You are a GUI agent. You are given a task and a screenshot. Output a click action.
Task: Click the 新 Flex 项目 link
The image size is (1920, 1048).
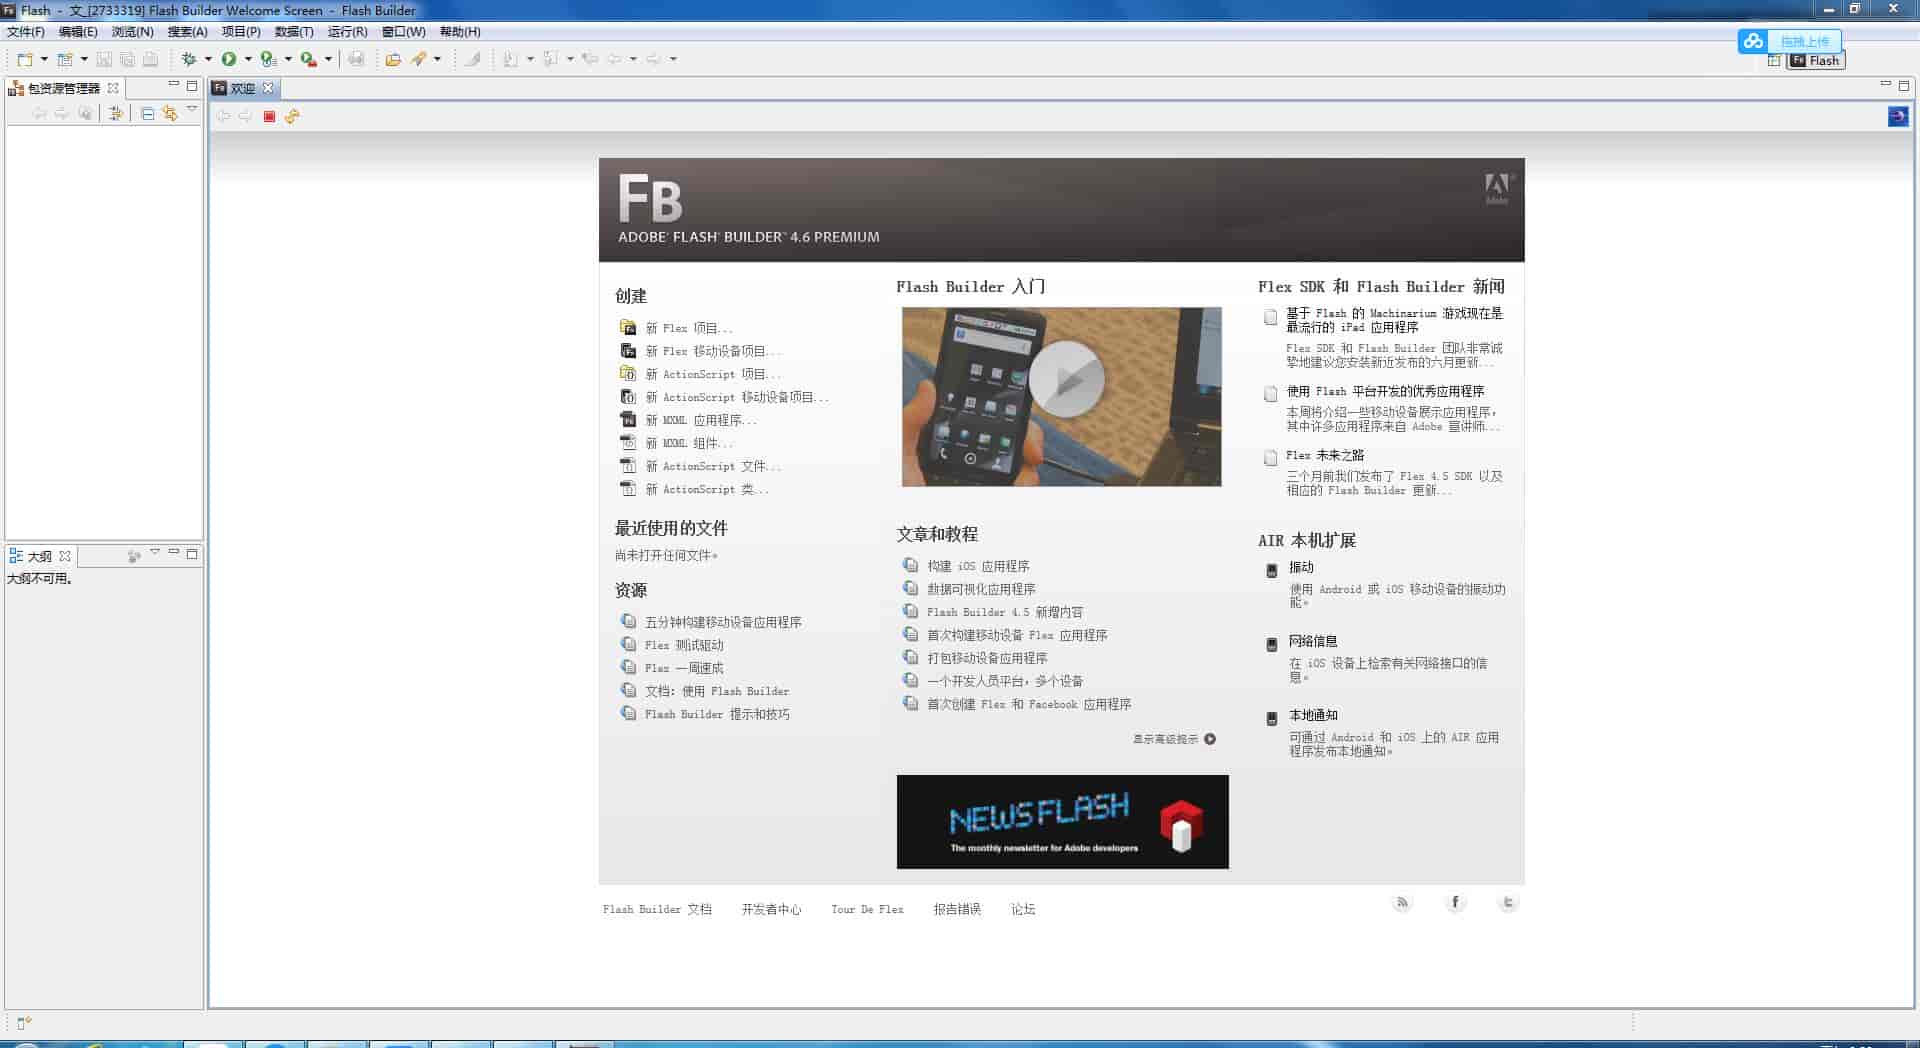(697, 328)
